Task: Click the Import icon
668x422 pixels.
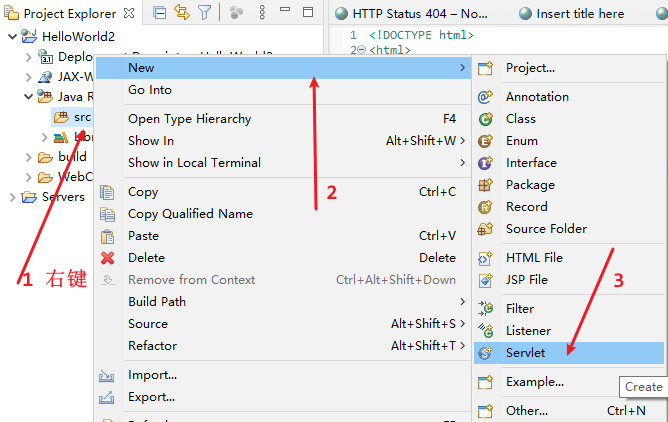Action: coord(107,375)
